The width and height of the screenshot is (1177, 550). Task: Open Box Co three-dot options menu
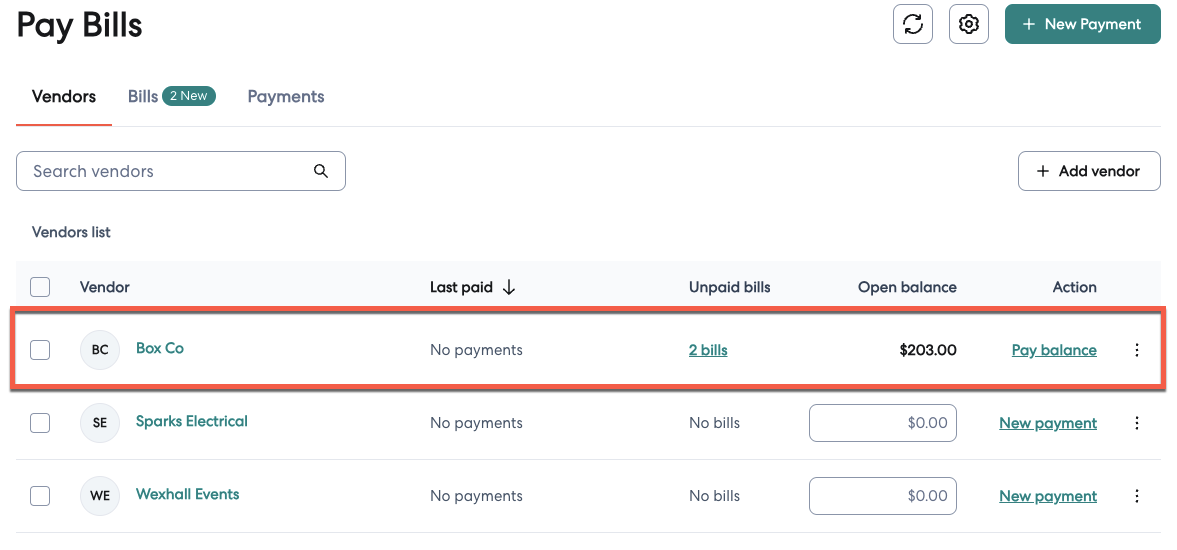1136,350
